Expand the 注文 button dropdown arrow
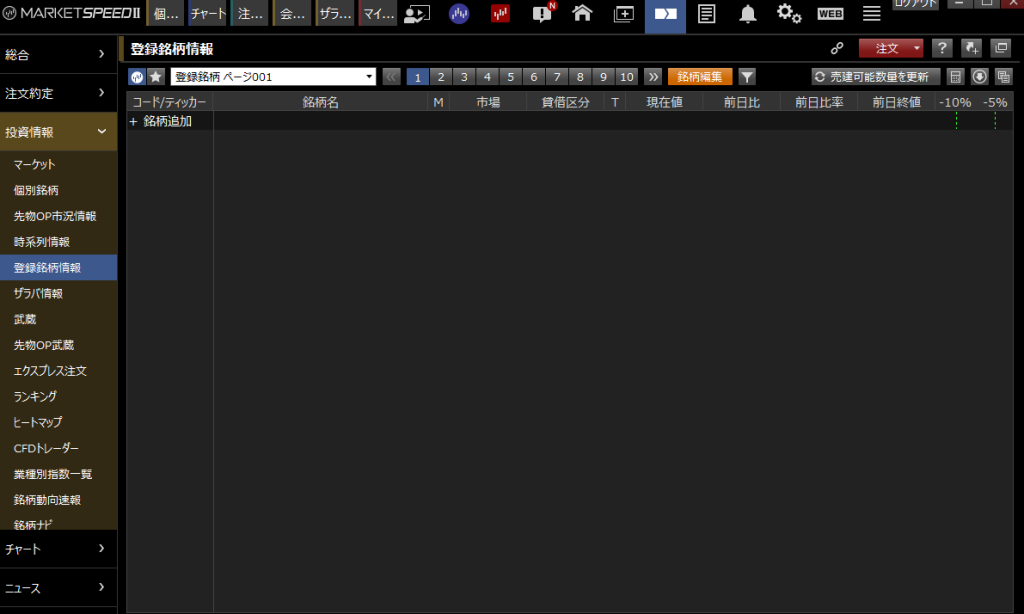The height and width of the screenshot is (614, 1024). point(917,48)
